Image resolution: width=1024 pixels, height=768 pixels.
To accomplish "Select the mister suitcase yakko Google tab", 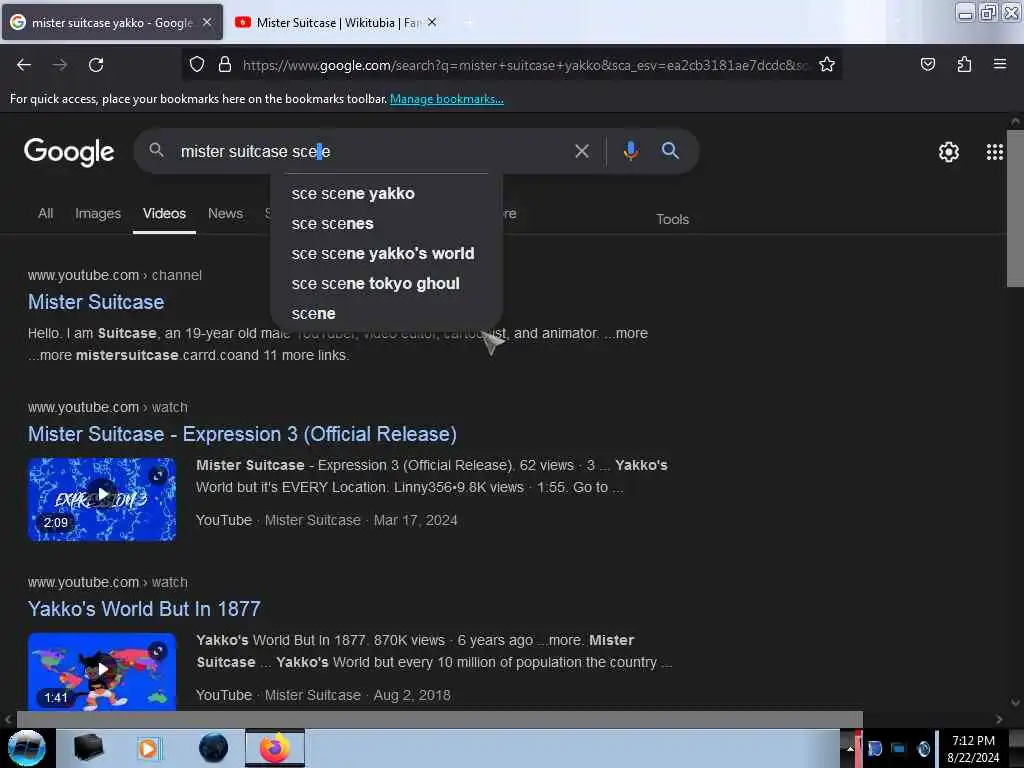I will pos(112,23).
